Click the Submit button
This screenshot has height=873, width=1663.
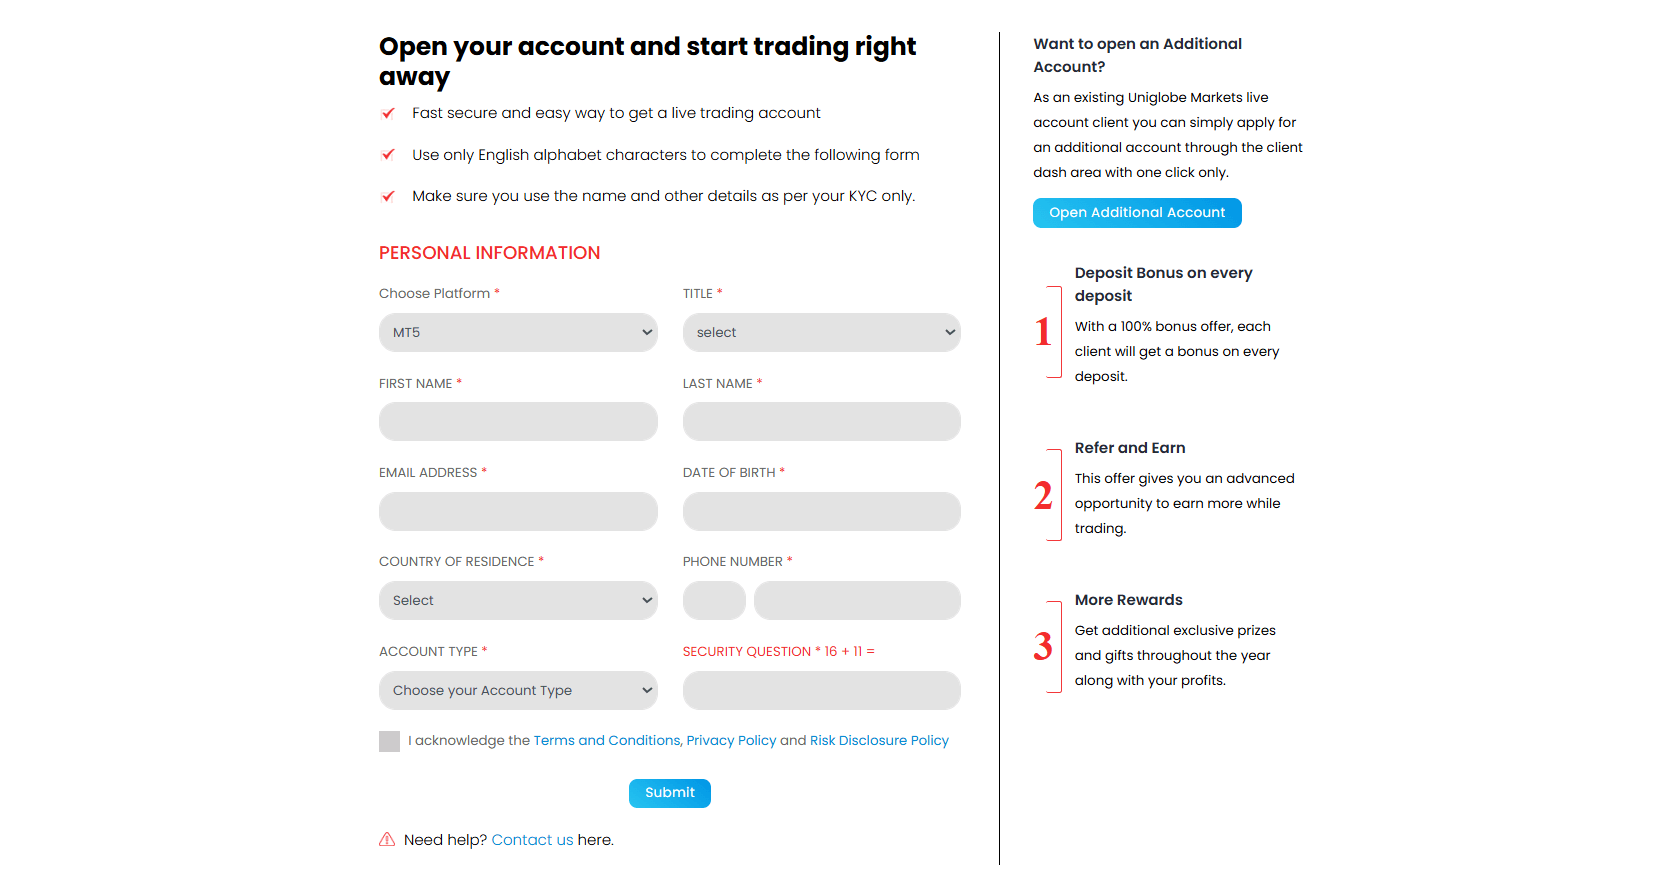tap(670, 793)
